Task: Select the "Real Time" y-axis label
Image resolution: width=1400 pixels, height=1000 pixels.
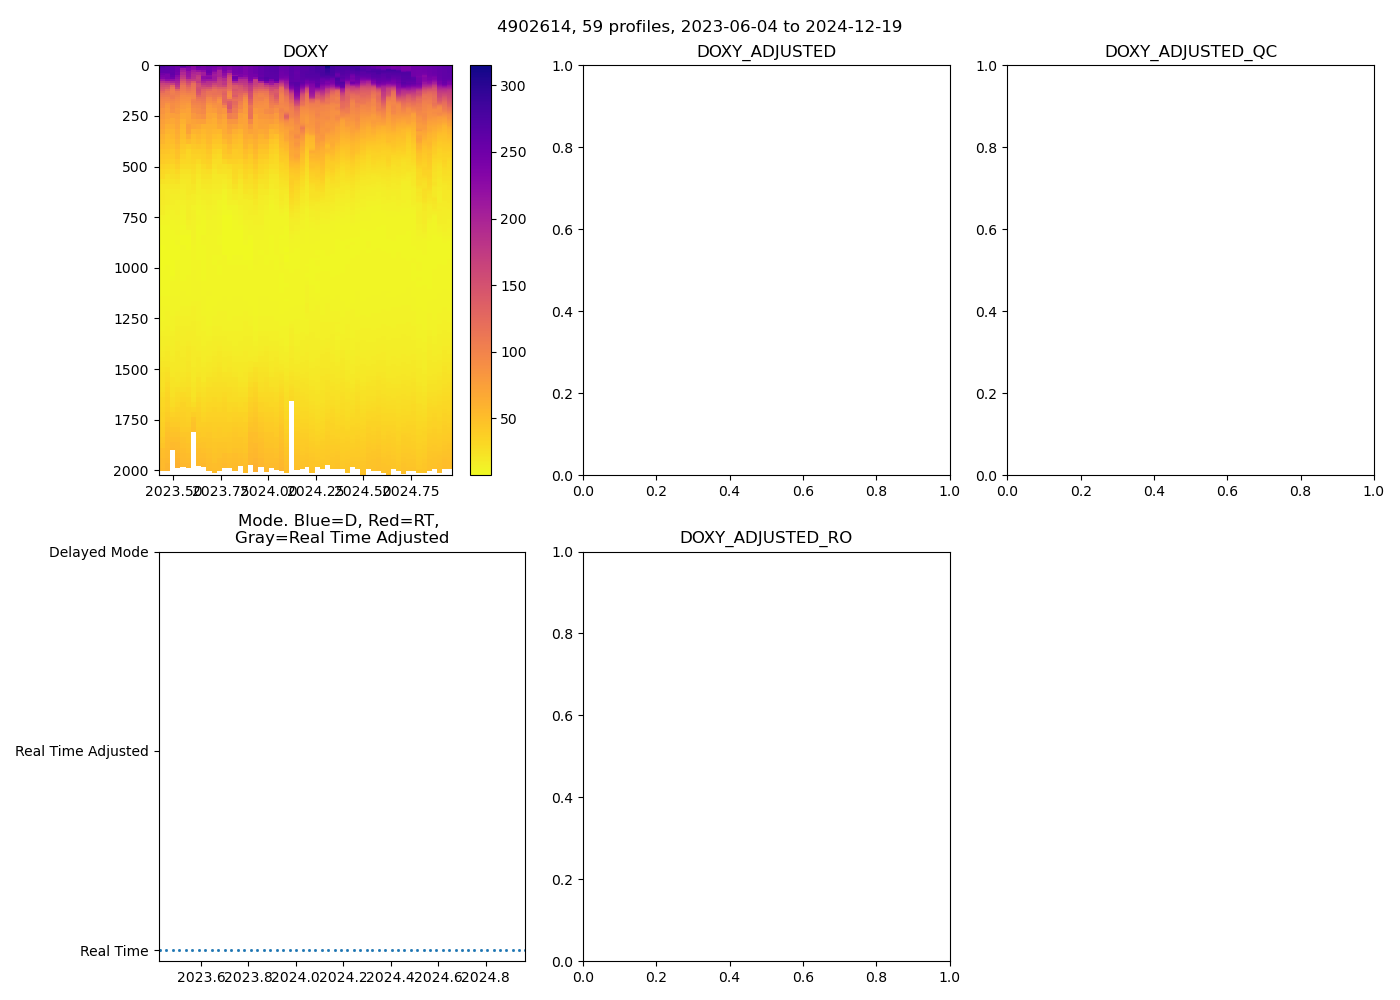Action: pyautogui.click(x=114, y=951)
